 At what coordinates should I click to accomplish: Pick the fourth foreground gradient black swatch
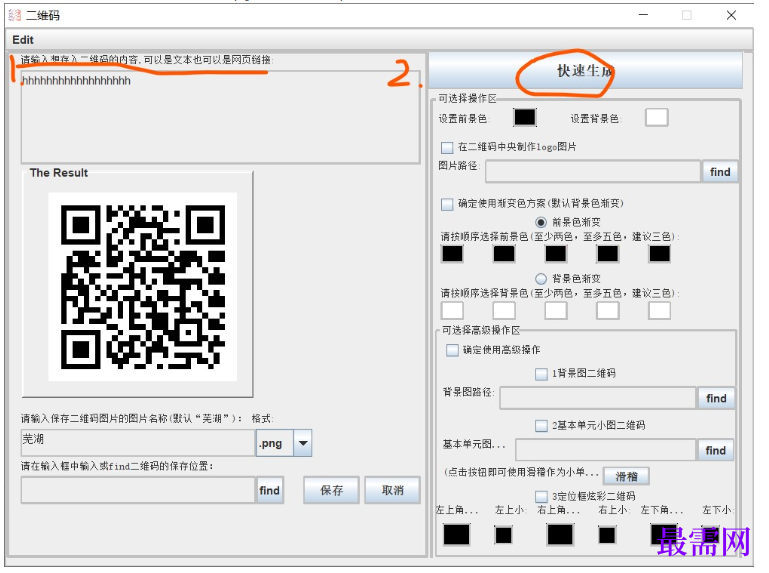tap(607, 254)
